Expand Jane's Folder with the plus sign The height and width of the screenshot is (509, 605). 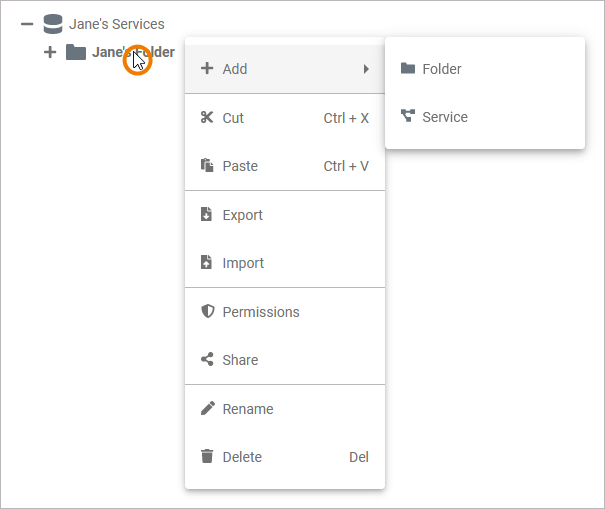(50, 52)
